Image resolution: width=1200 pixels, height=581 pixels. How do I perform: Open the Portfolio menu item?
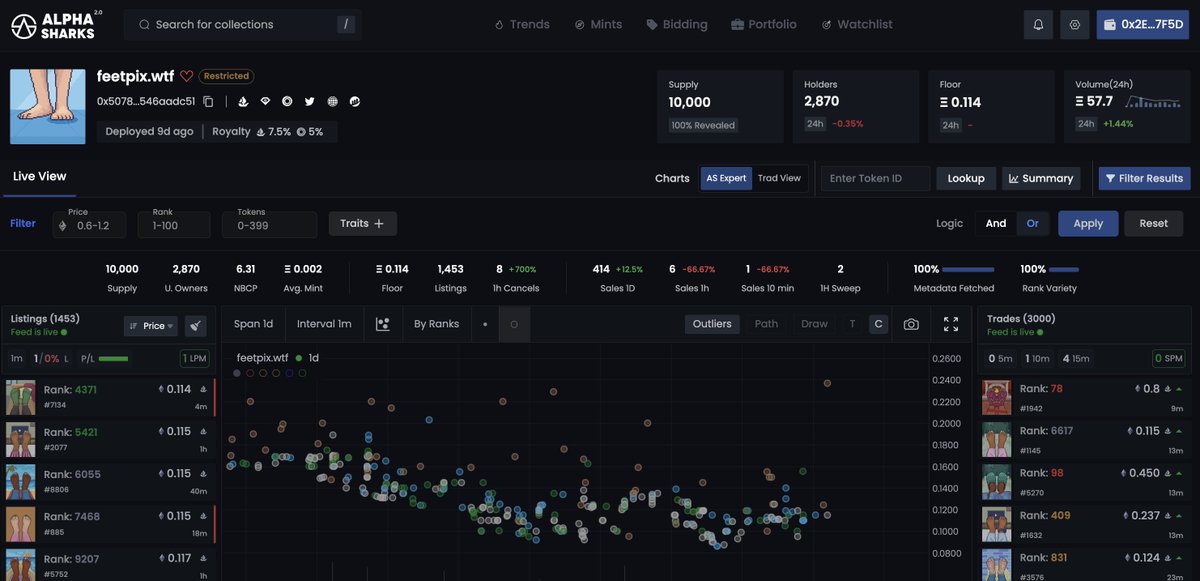764,23
